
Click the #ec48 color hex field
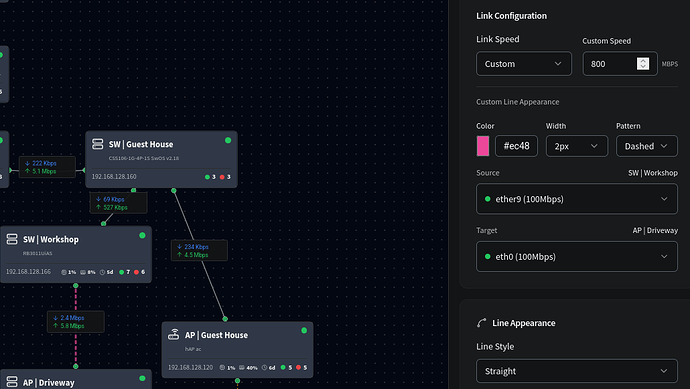click(x=516, y=146)
